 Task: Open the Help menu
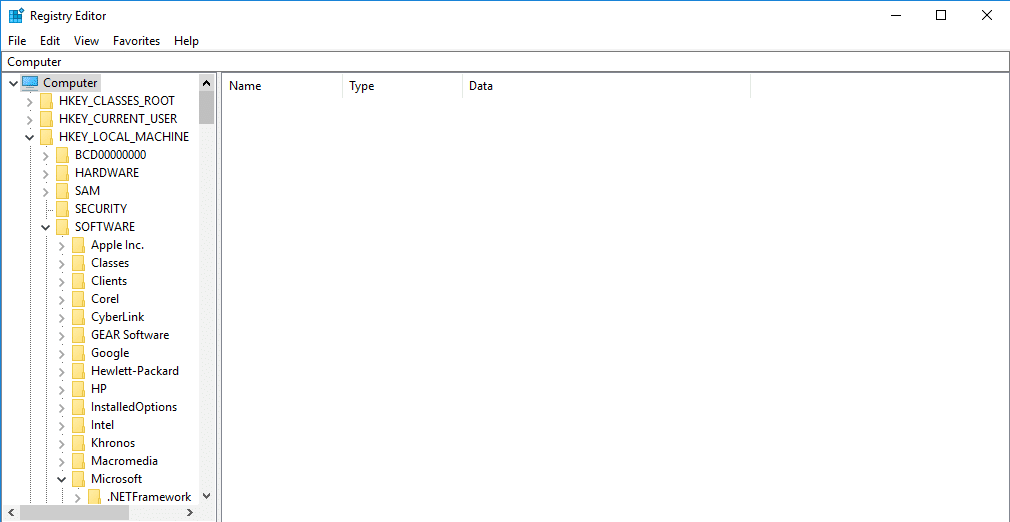(x=186, y=41)
